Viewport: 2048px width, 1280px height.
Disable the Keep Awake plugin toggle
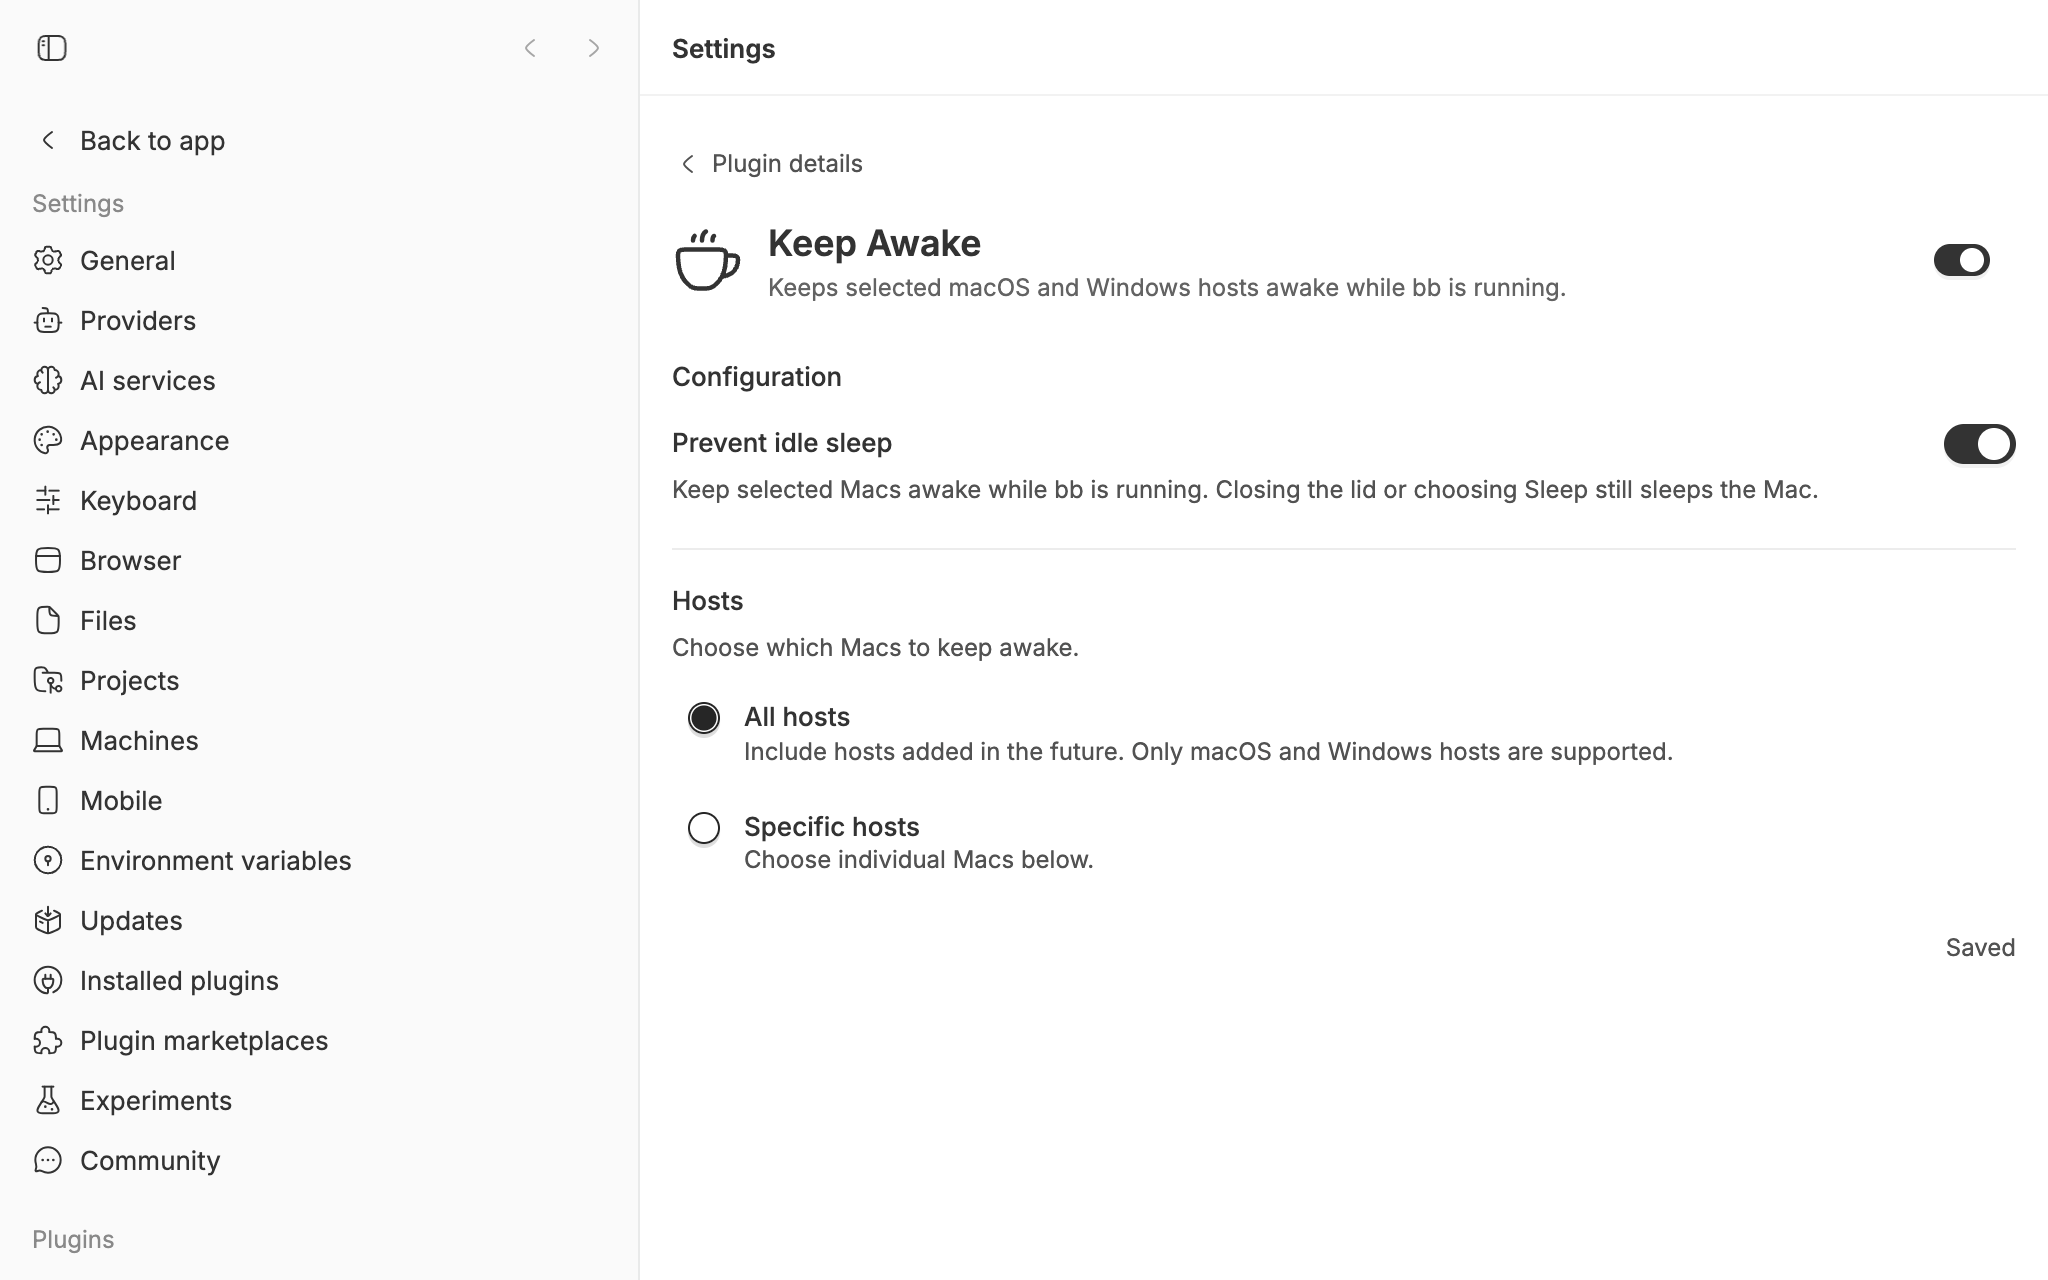click(x=1961, y=260)
